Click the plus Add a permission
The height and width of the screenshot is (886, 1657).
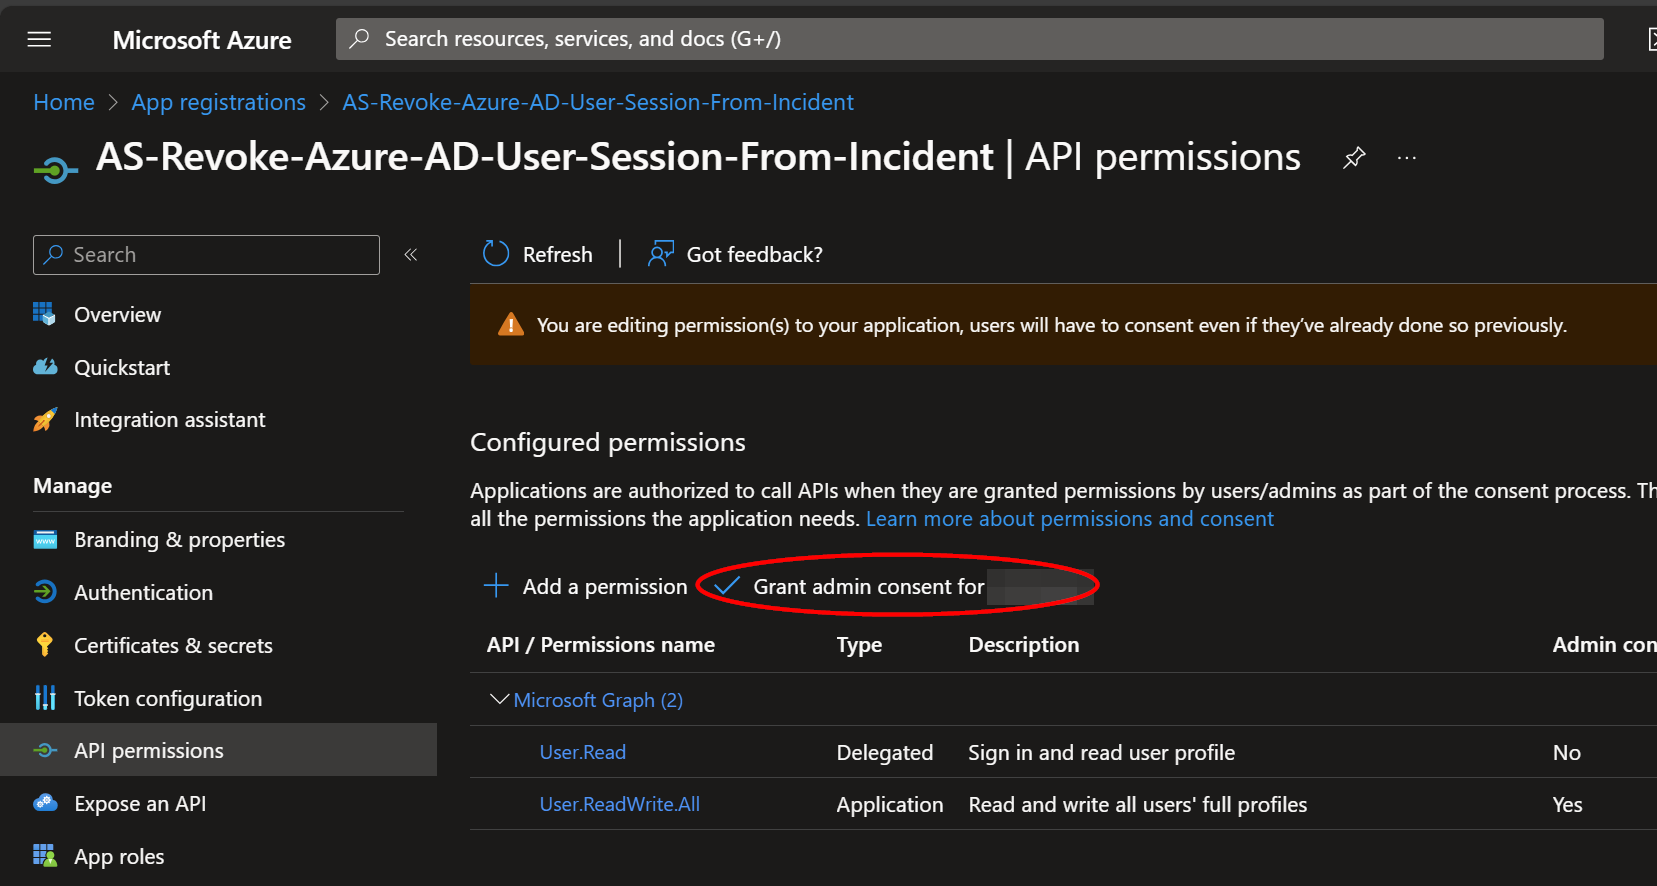click(x=586, y=586)
